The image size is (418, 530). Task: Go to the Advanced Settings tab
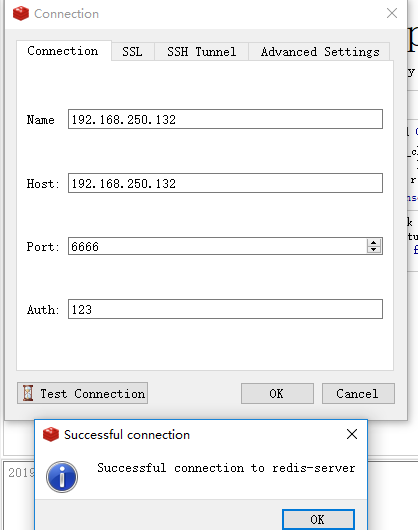coord(319,52)
